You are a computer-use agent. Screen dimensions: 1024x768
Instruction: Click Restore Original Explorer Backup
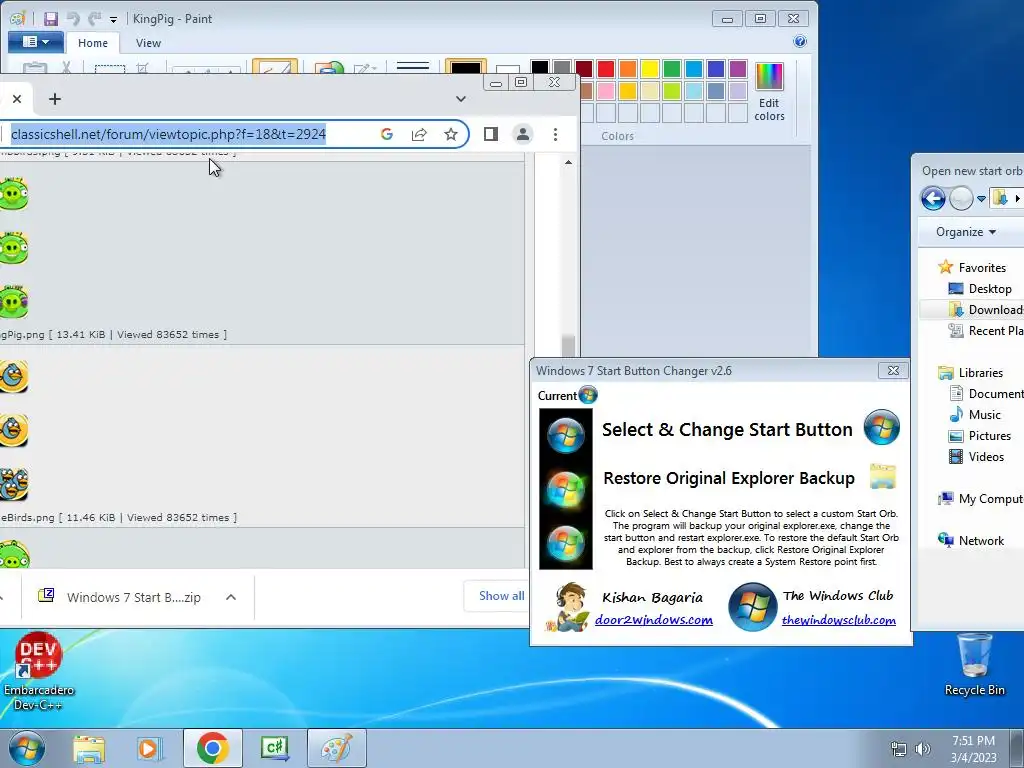pyautogui.click(x=729, y=478)
